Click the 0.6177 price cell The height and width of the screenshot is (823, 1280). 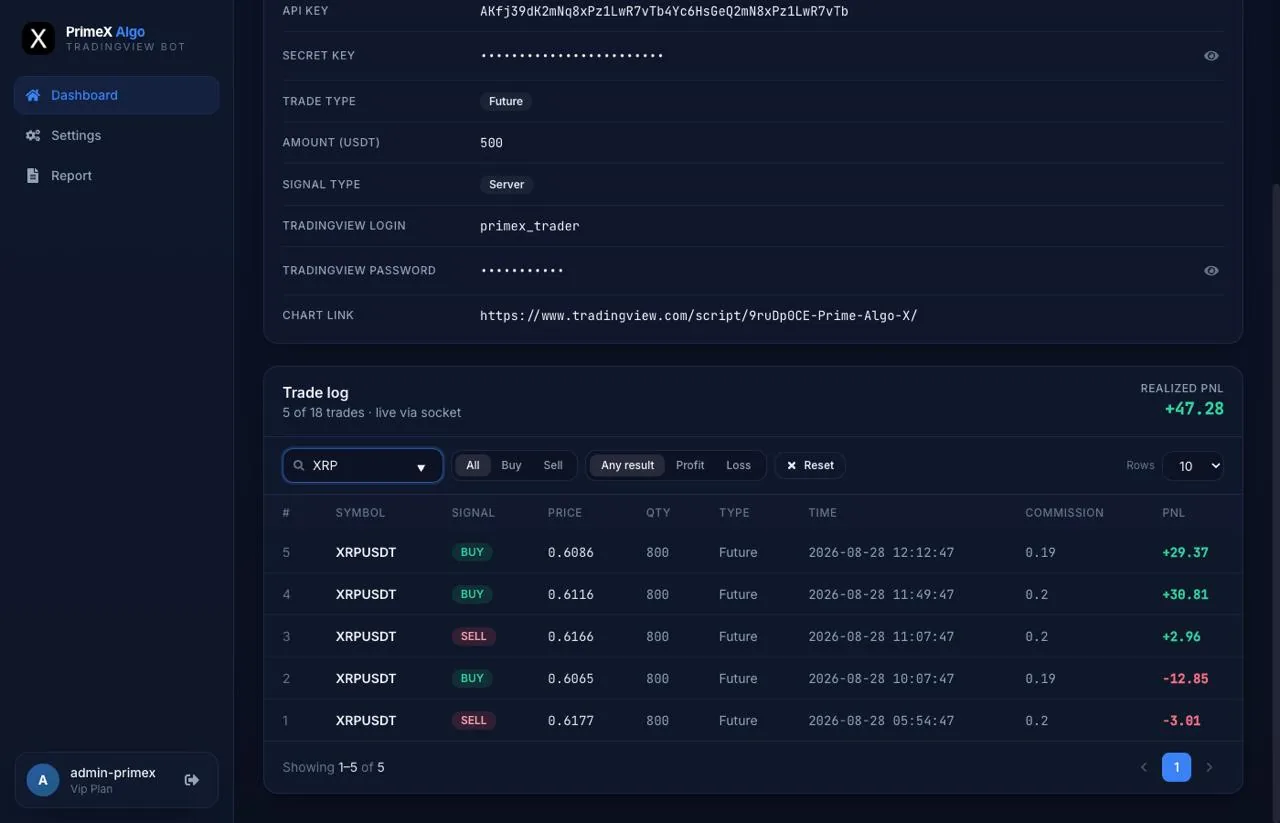pyautogui.click(x=571, y=720)
